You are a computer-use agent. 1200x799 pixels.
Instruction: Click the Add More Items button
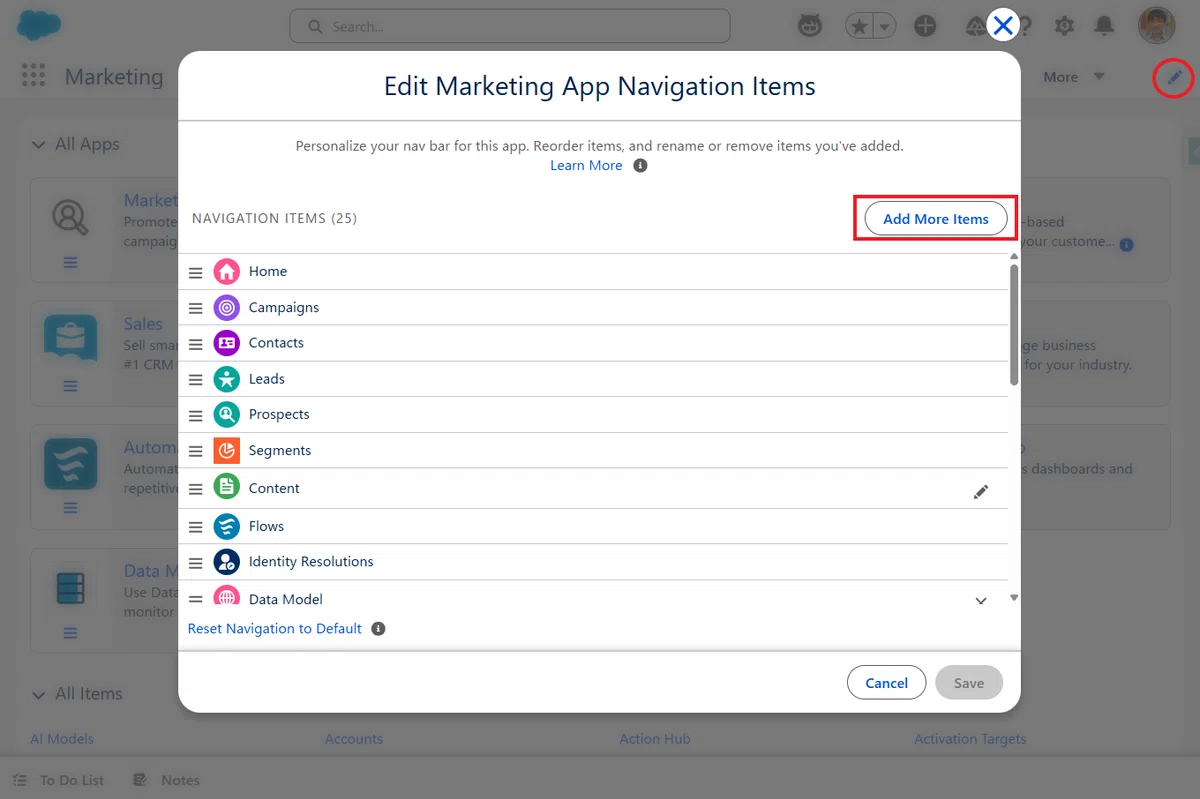pos(936,219)
